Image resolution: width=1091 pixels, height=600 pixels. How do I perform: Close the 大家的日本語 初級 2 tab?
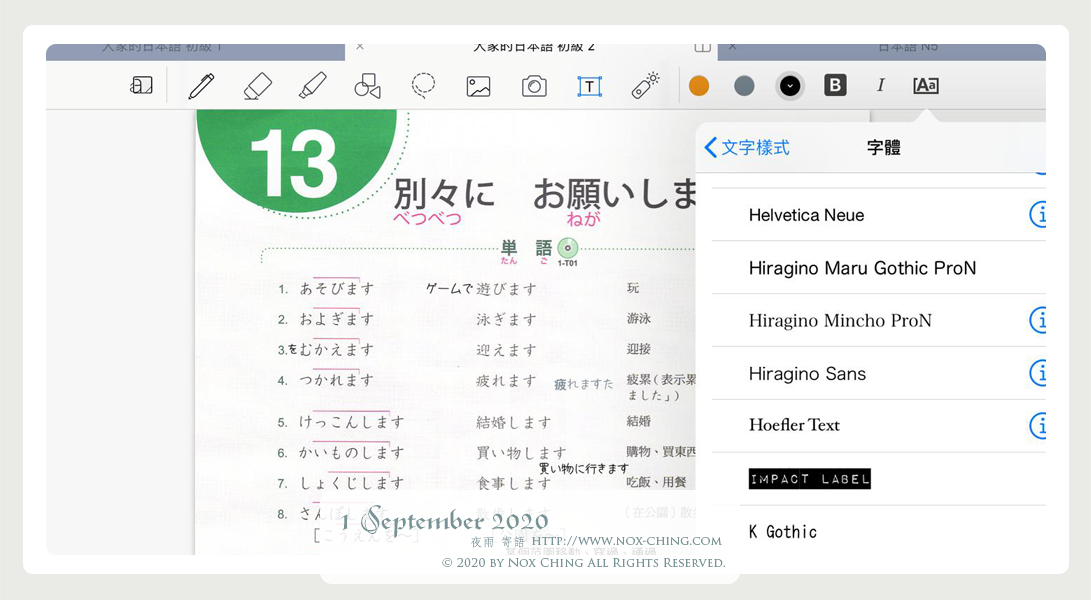[x=360, y=47]
